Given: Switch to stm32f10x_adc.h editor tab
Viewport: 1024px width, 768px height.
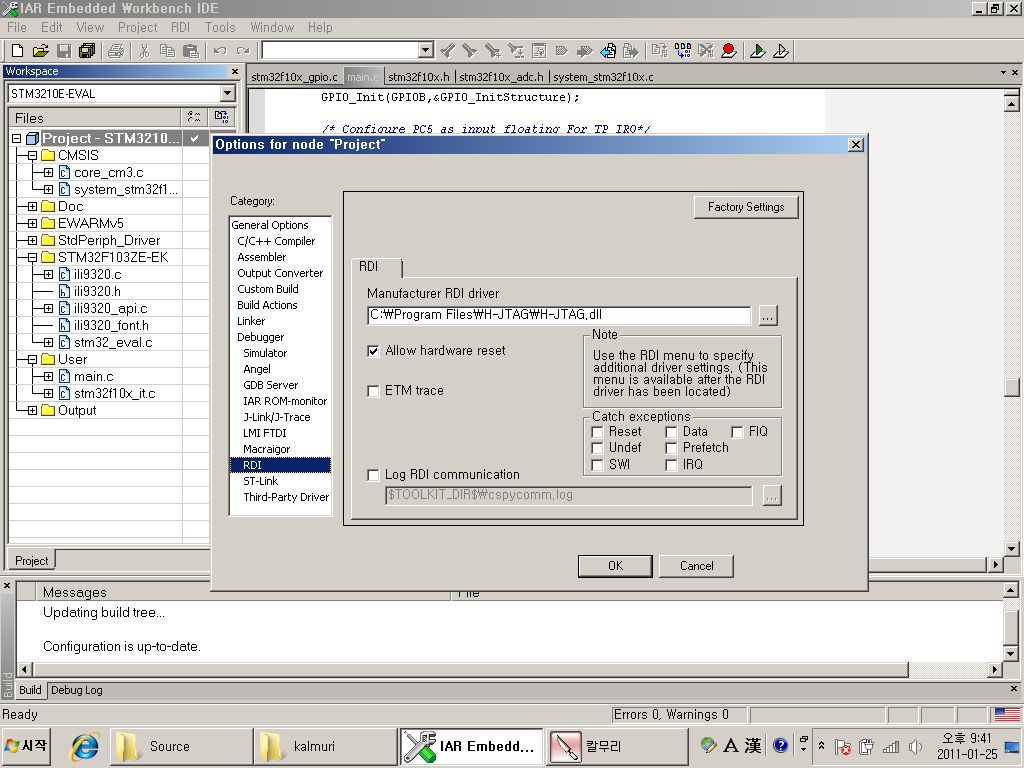Looking at the screenshot, I should pos(501,77).
